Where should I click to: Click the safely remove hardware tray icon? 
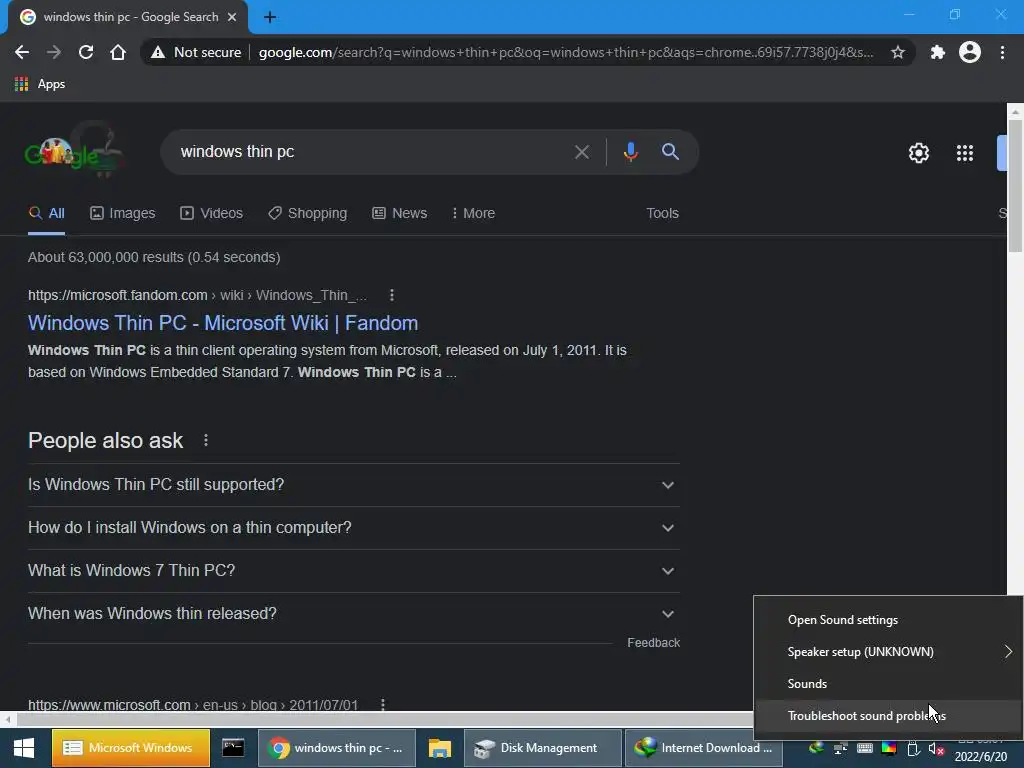tap(913, 748)
